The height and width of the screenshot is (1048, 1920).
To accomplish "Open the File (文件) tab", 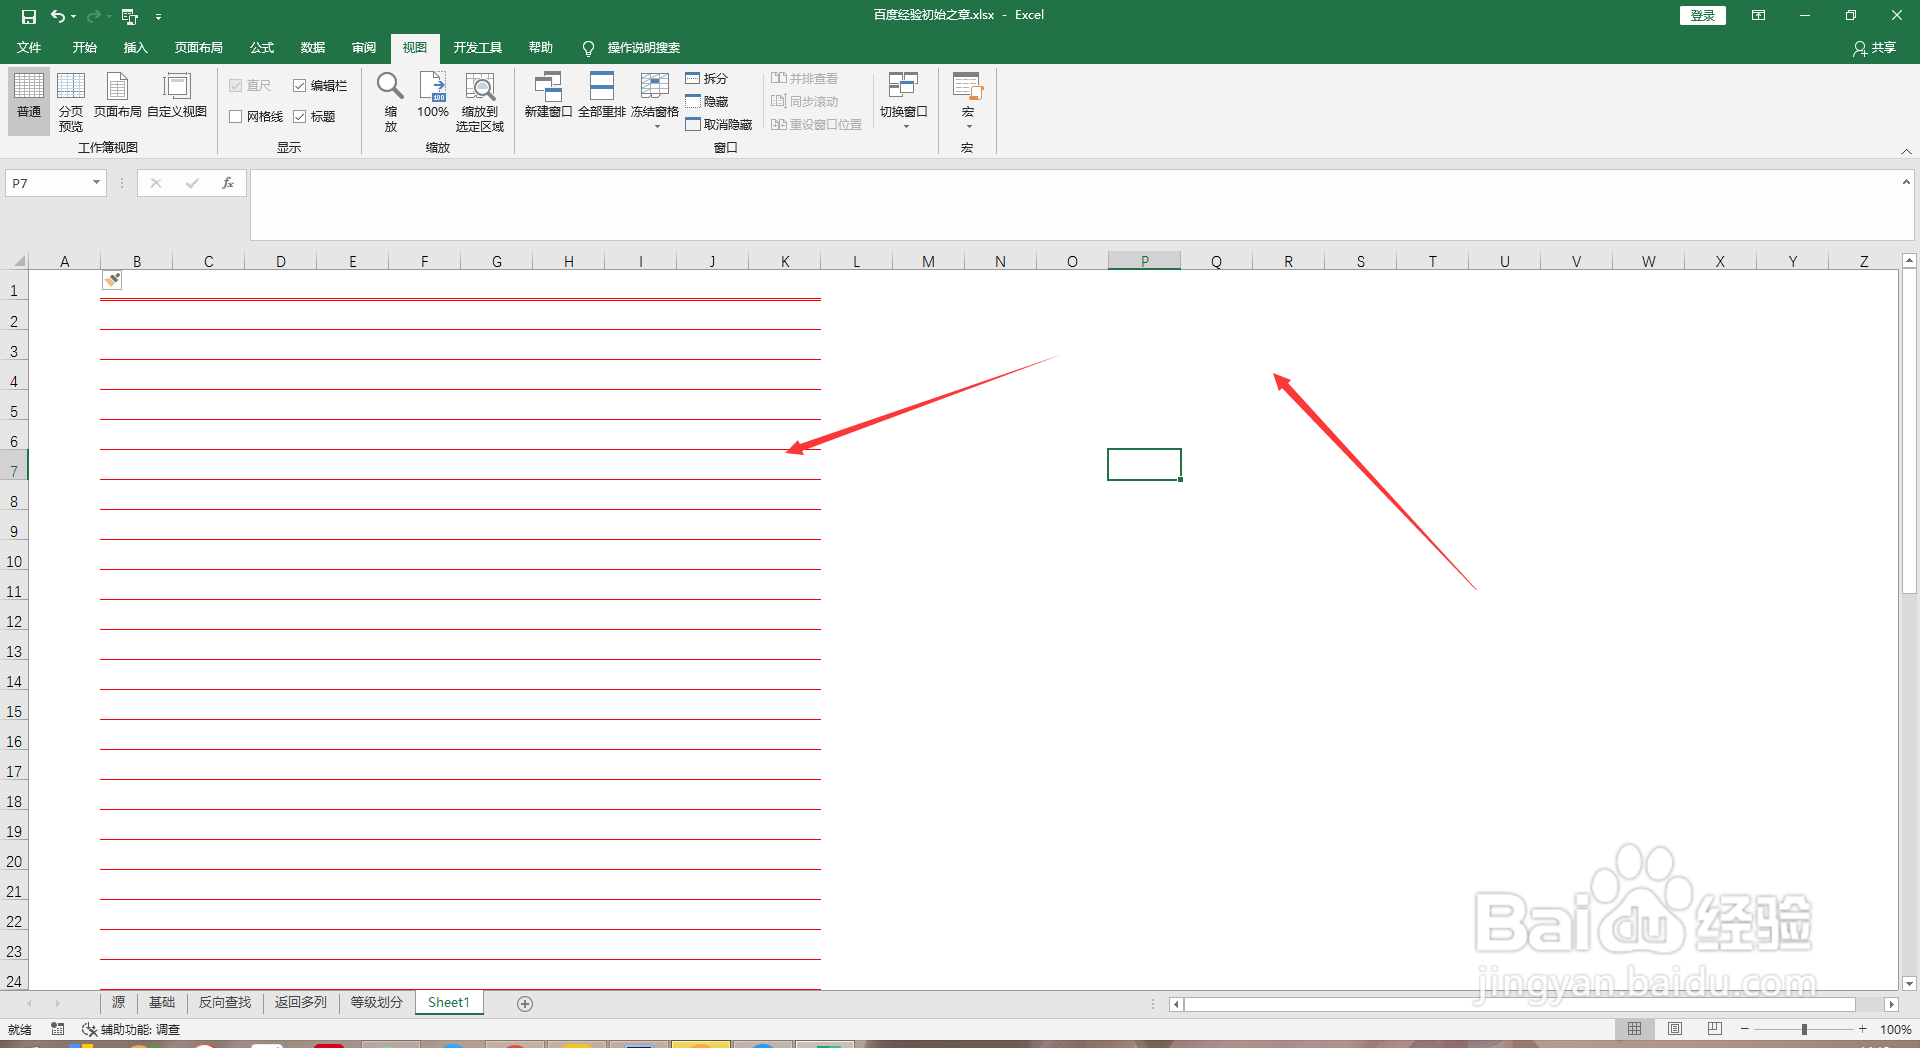I will [29, 48].
